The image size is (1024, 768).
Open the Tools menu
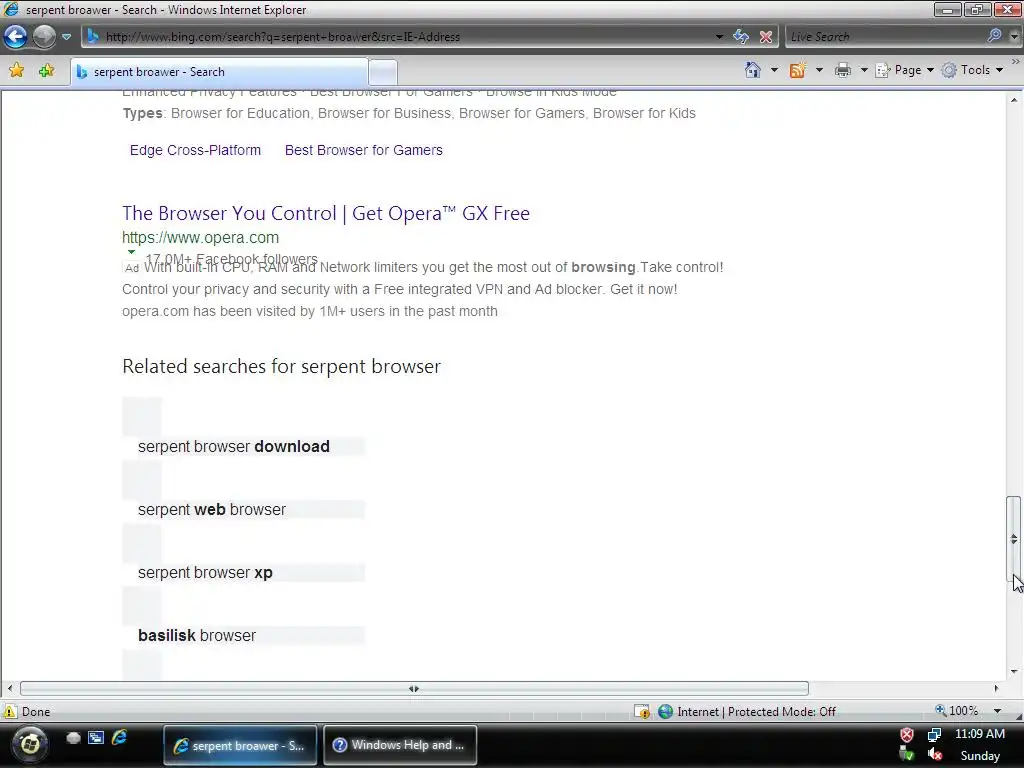click(972, 70)
